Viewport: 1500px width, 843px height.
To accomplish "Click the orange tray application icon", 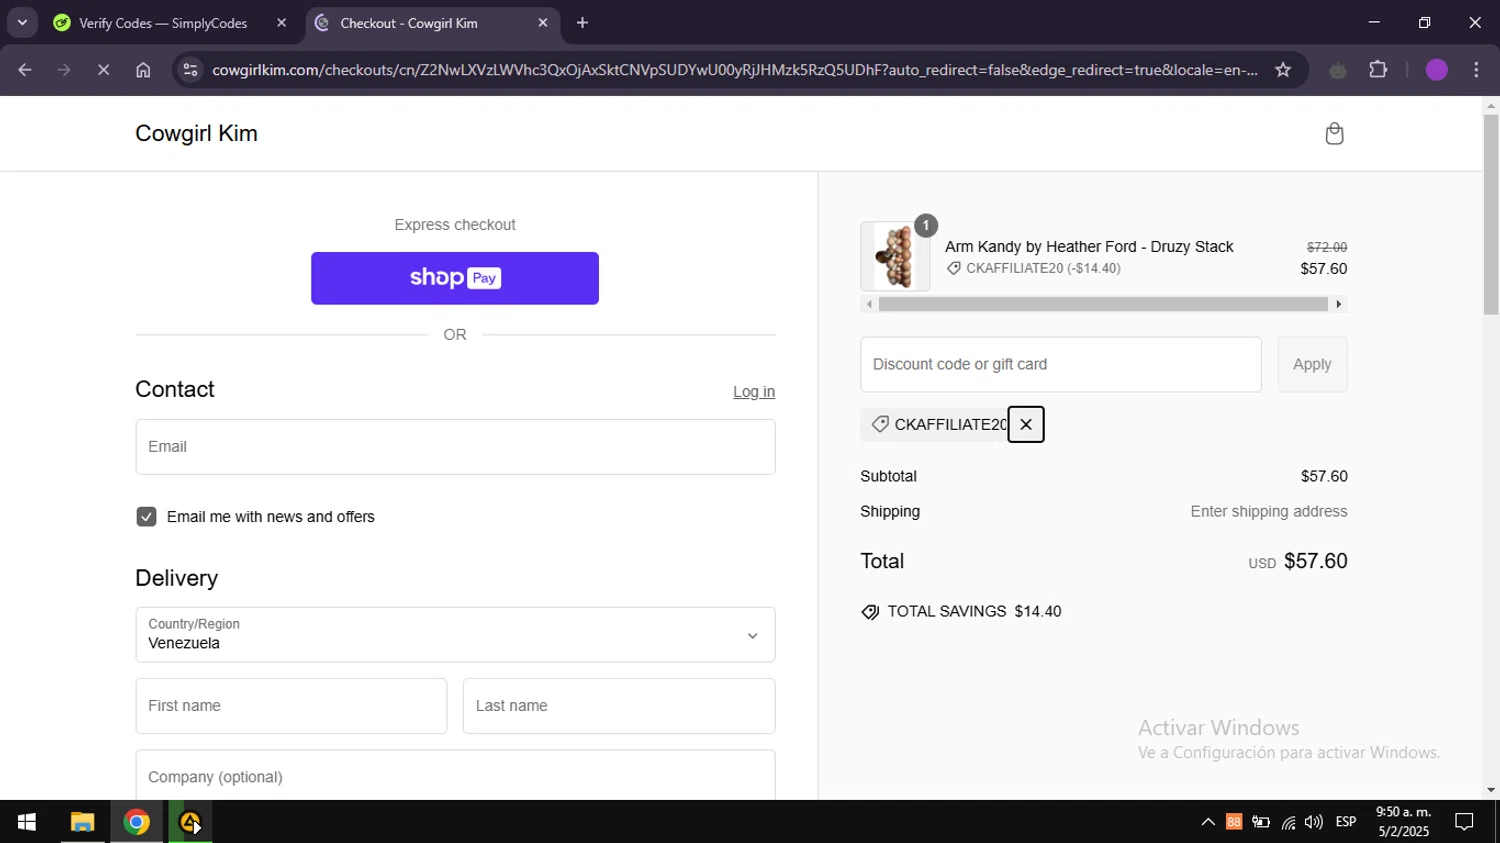I will [x=1234, y=822].
